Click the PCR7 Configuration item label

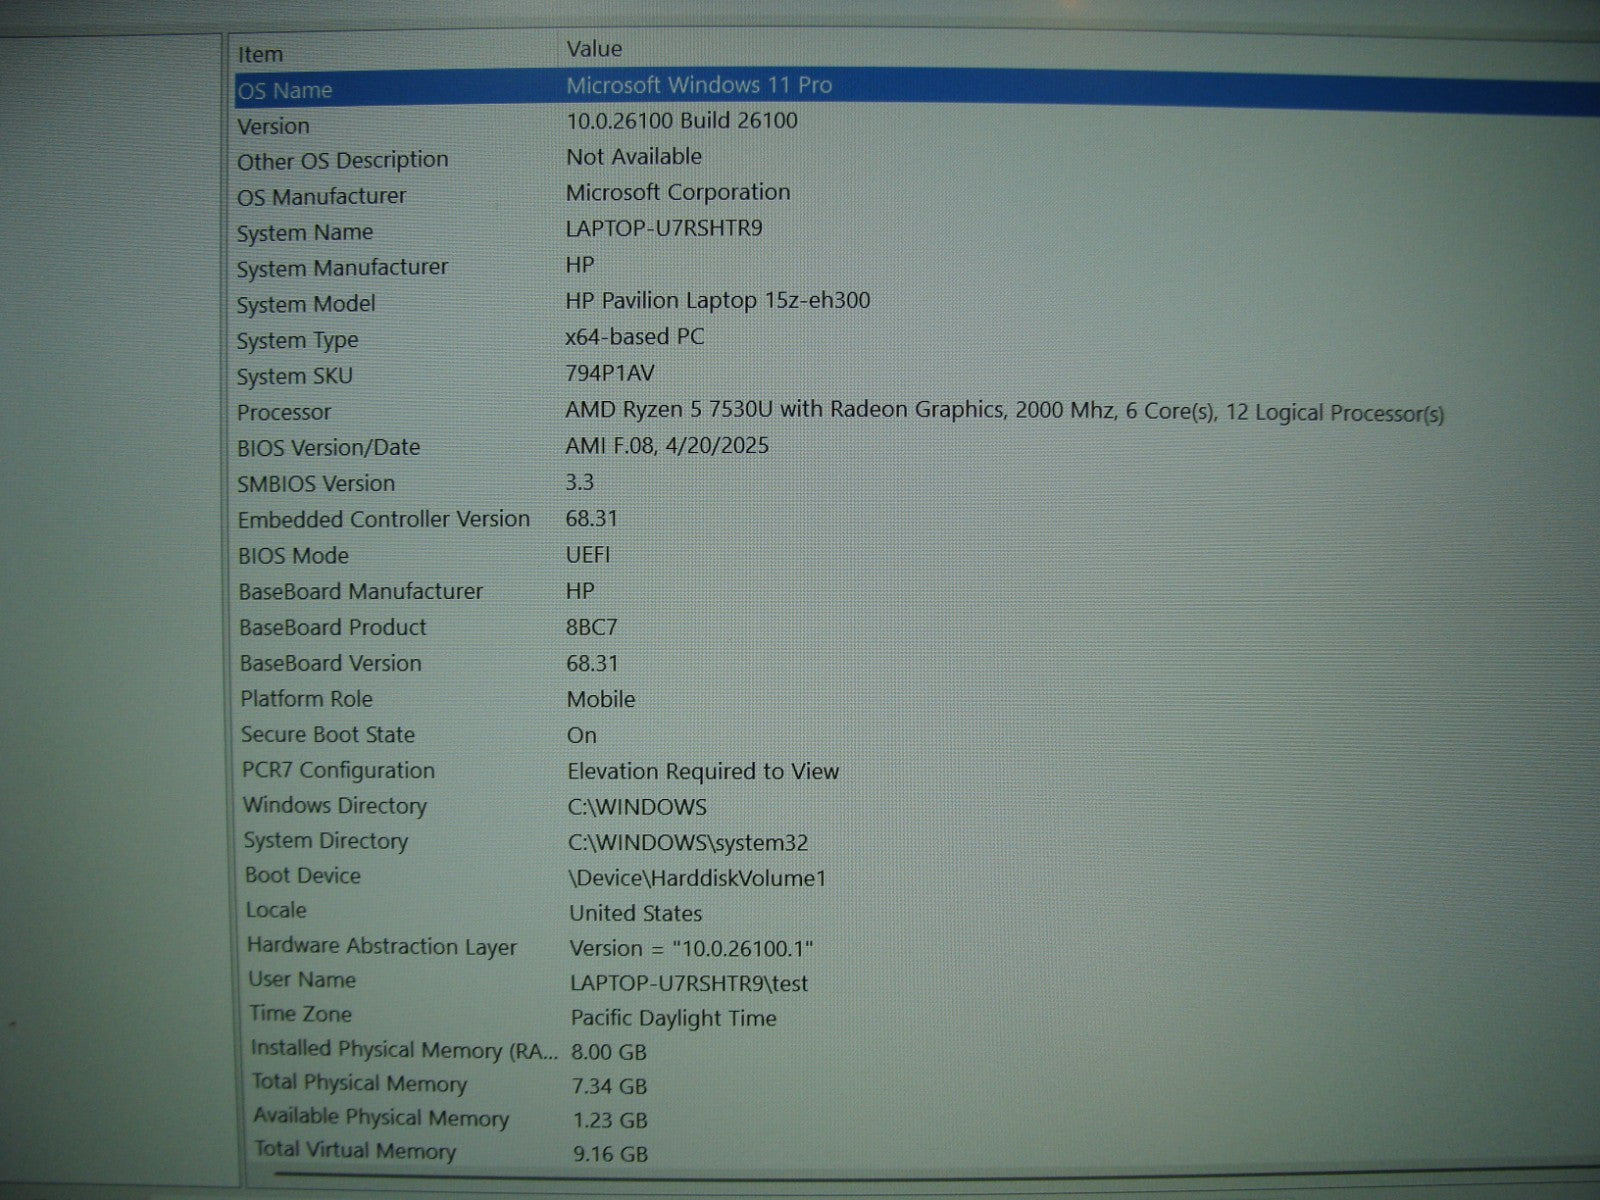click(x=338, y=770)
